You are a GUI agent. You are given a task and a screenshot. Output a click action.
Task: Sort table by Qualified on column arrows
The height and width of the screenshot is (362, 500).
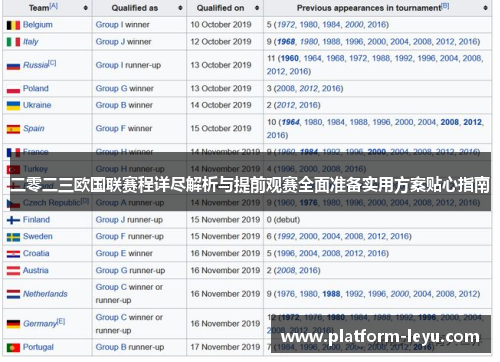point(257,8)
